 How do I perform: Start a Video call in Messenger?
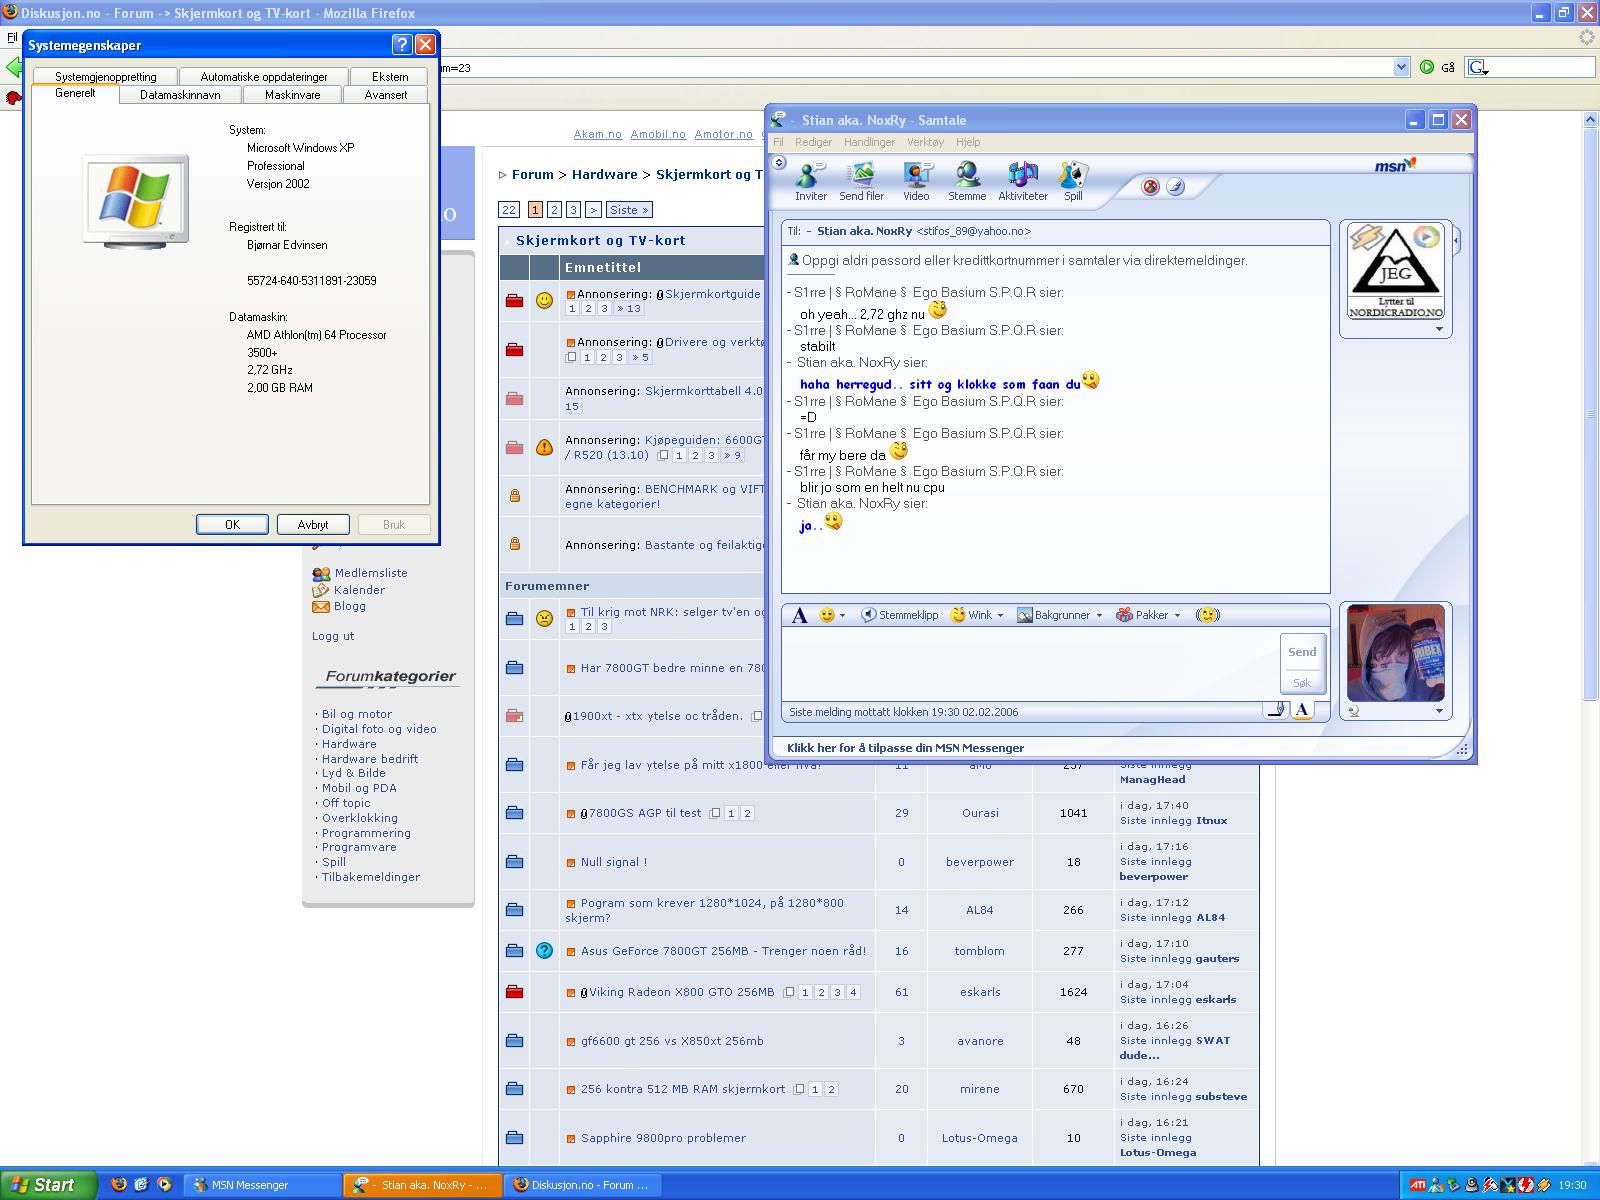[x=916, y=181]
